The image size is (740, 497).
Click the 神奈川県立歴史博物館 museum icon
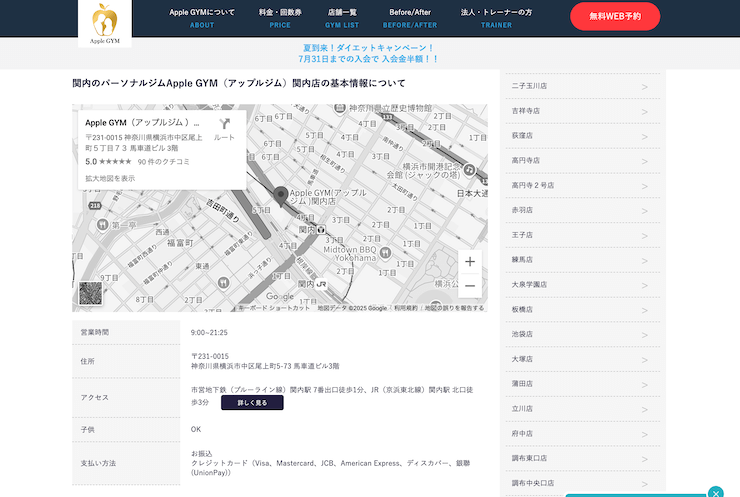pos(340,109)
